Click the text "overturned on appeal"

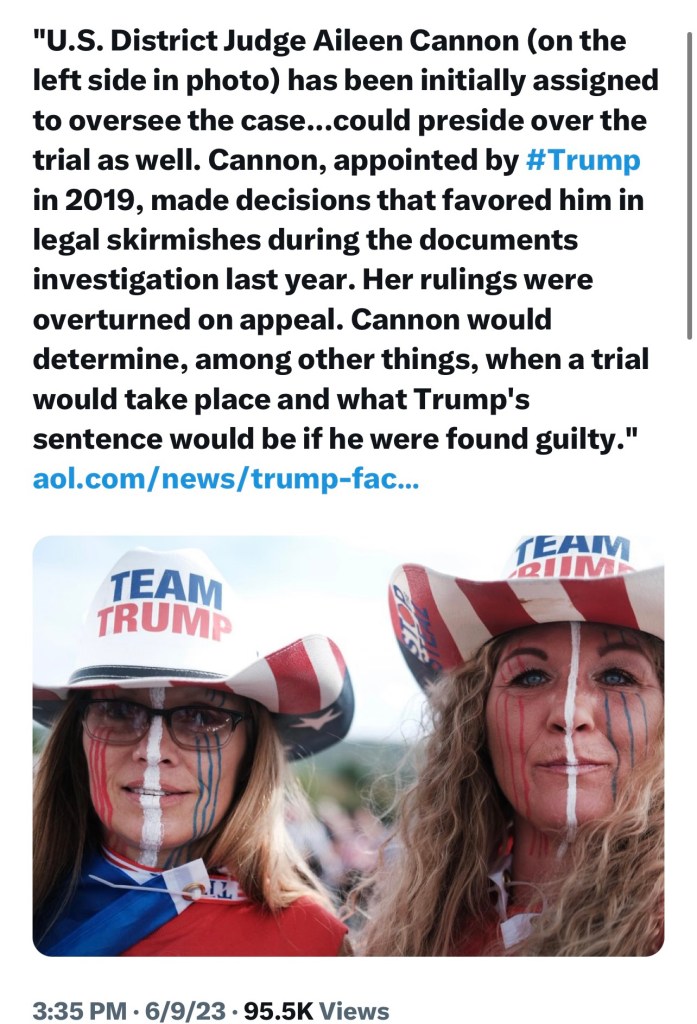[189, 319]
